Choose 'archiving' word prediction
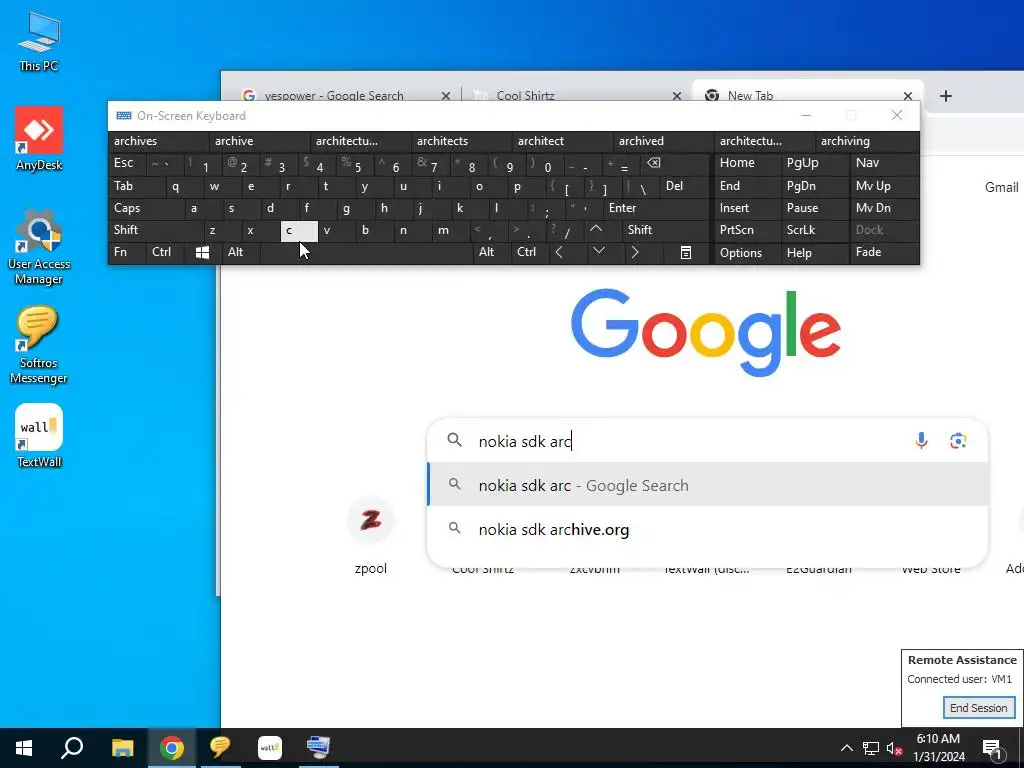 pyautogui.click(x=867, y=141)
